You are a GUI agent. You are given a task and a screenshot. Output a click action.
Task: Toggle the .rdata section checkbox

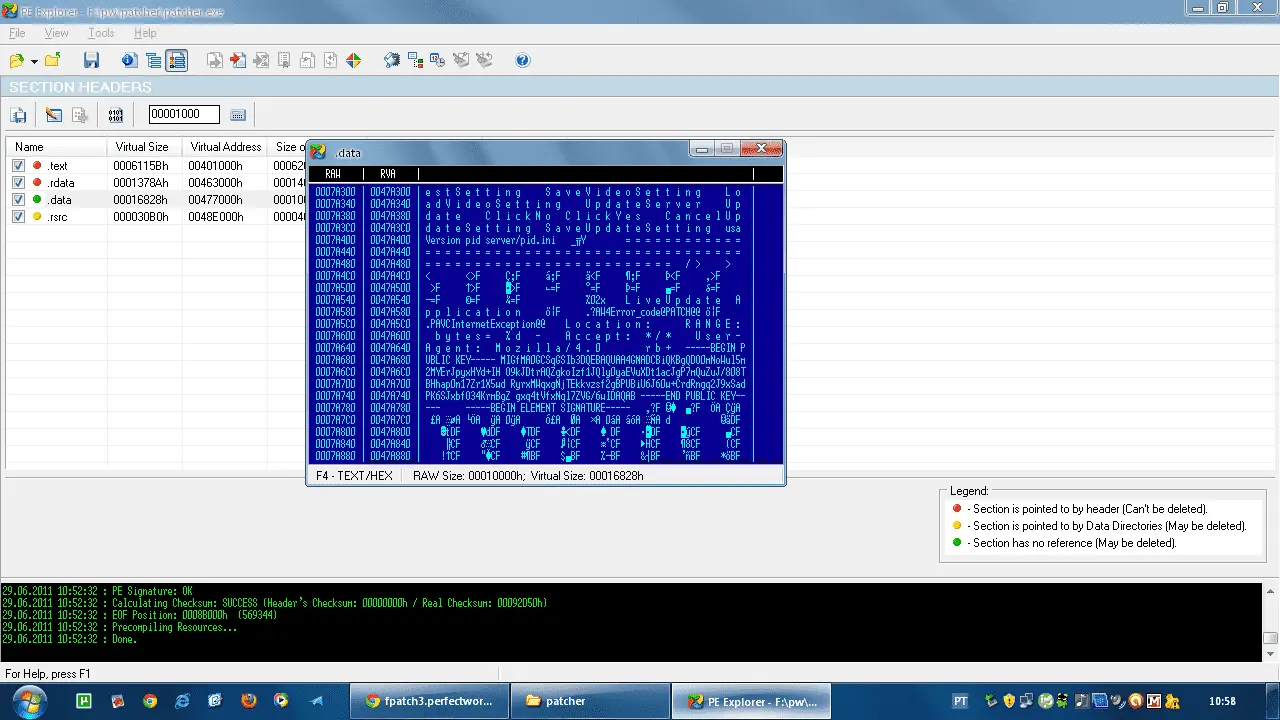click(18, 183)
